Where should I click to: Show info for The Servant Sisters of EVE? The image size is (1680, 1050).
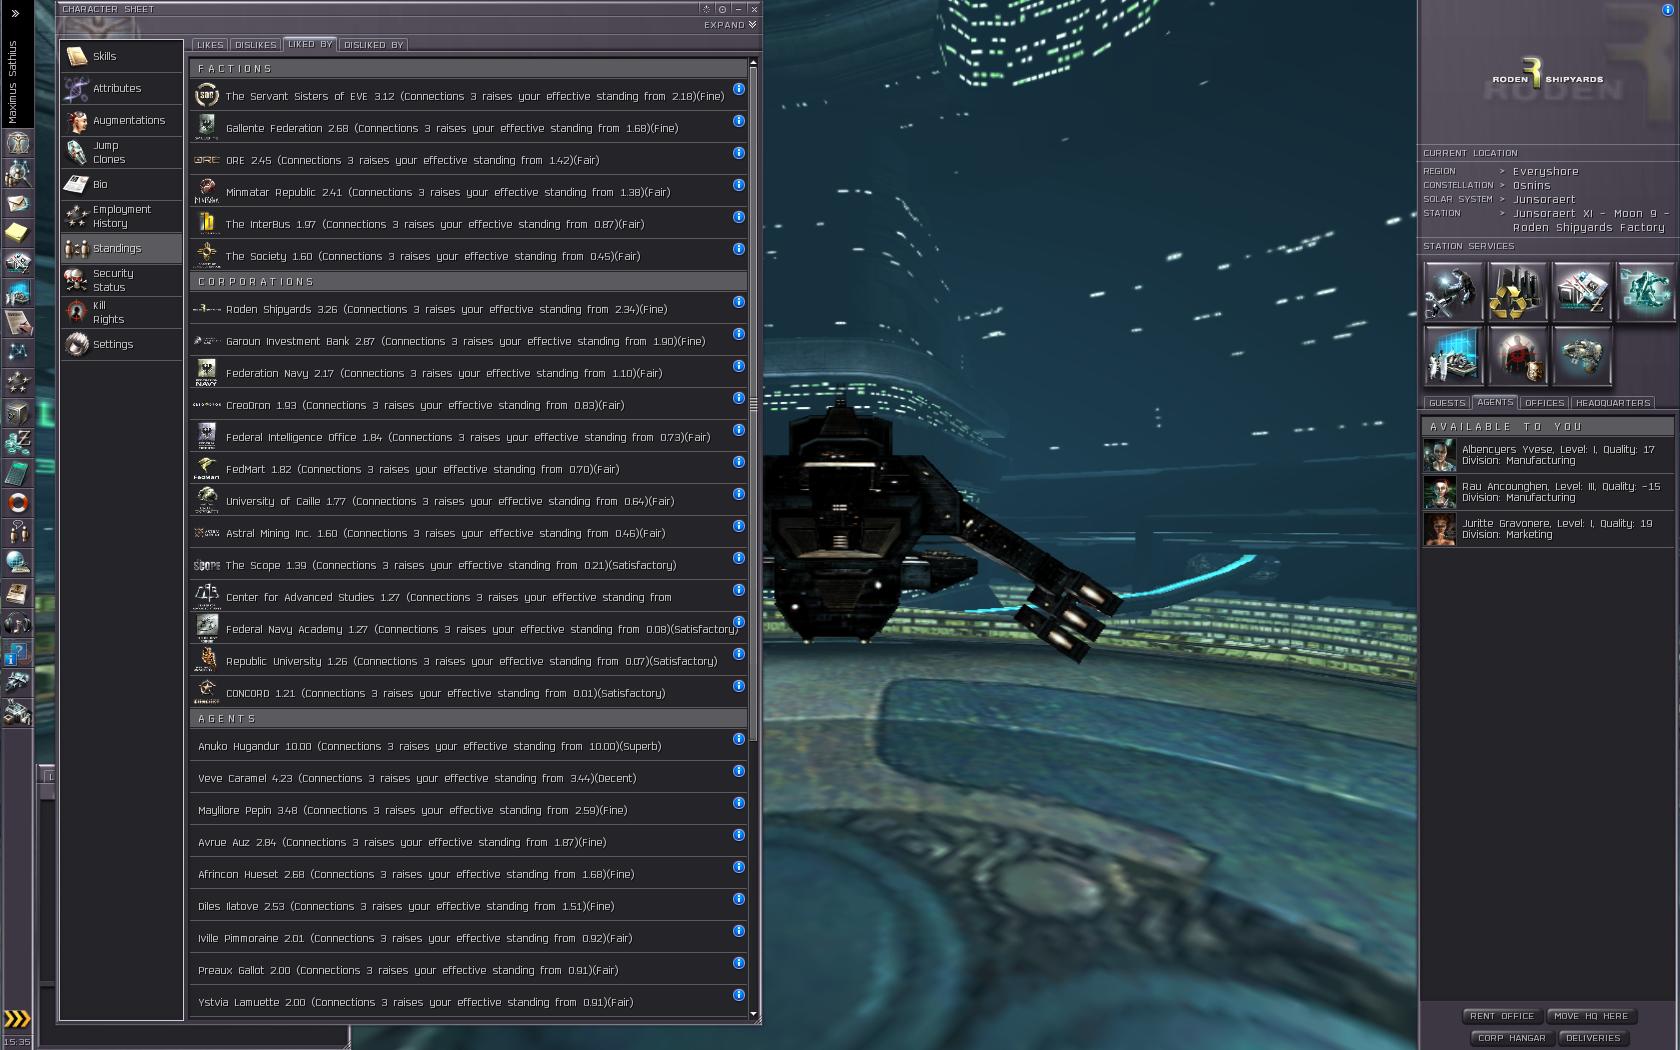click(x=738, y=89)
